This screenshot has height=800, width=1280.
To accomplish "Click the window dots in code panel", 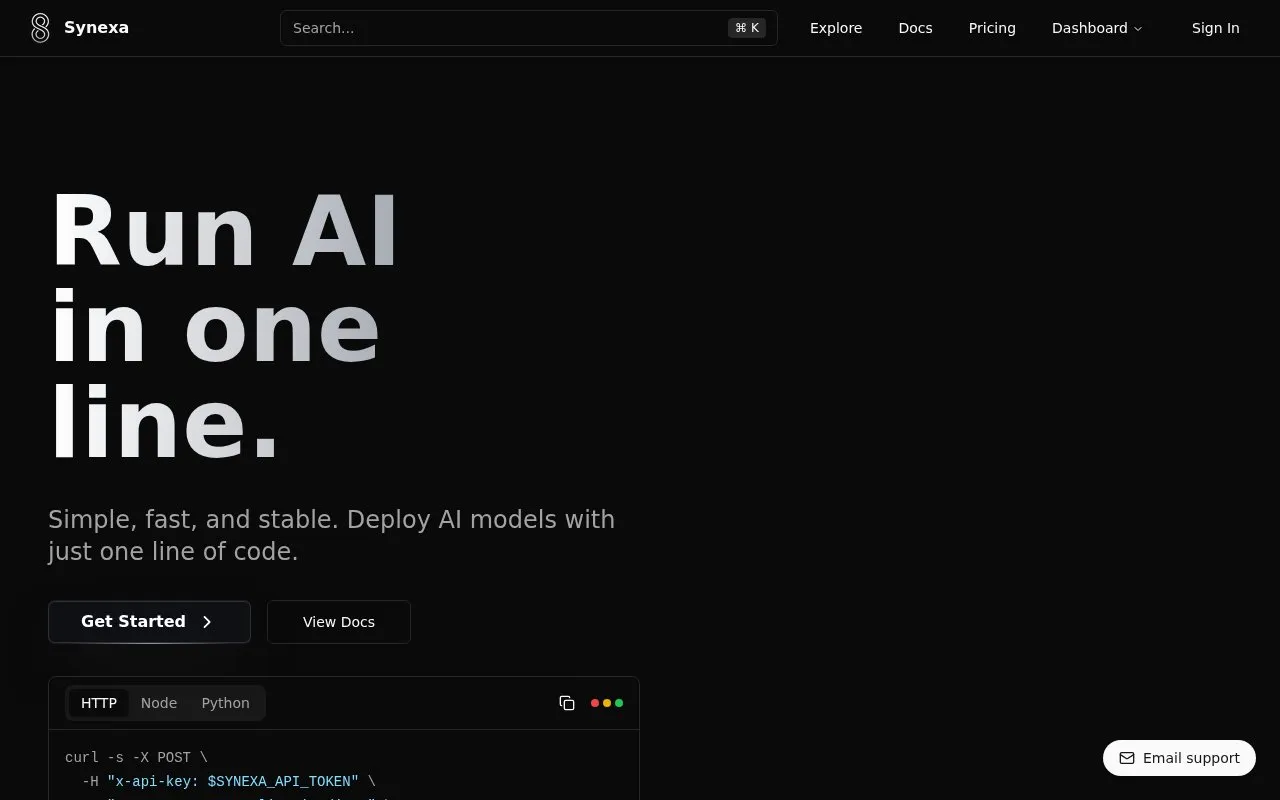I will [607, 703].
